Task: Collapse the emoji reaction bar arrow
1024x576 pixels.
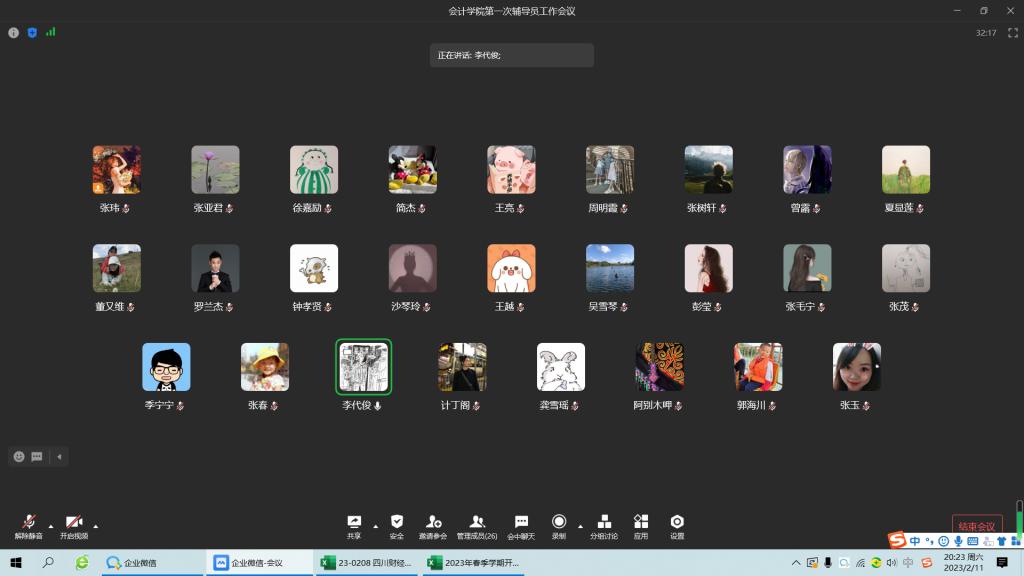Action: point(59,457)
